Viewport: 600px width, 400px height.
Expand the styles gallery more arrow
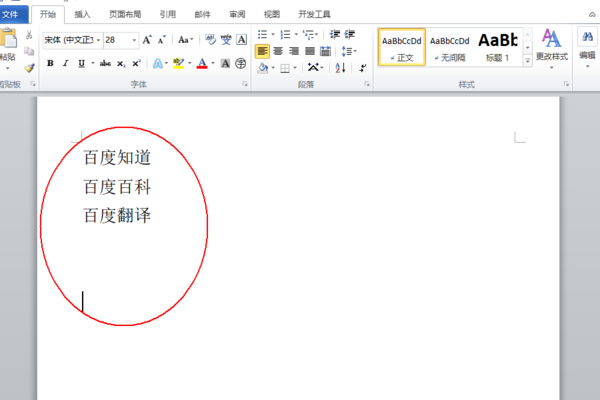click(x=528, y=60)
